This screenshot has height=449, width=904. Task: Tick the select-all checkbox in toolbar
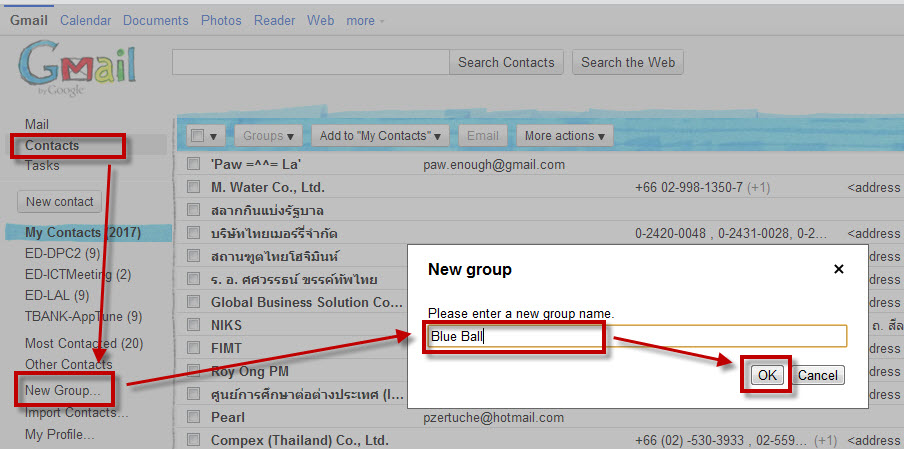tap(197, 136)
